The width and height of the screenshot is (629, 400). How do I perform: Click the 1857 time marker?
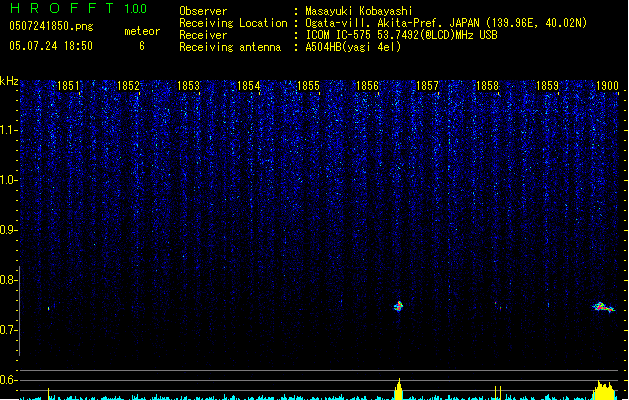427,86
